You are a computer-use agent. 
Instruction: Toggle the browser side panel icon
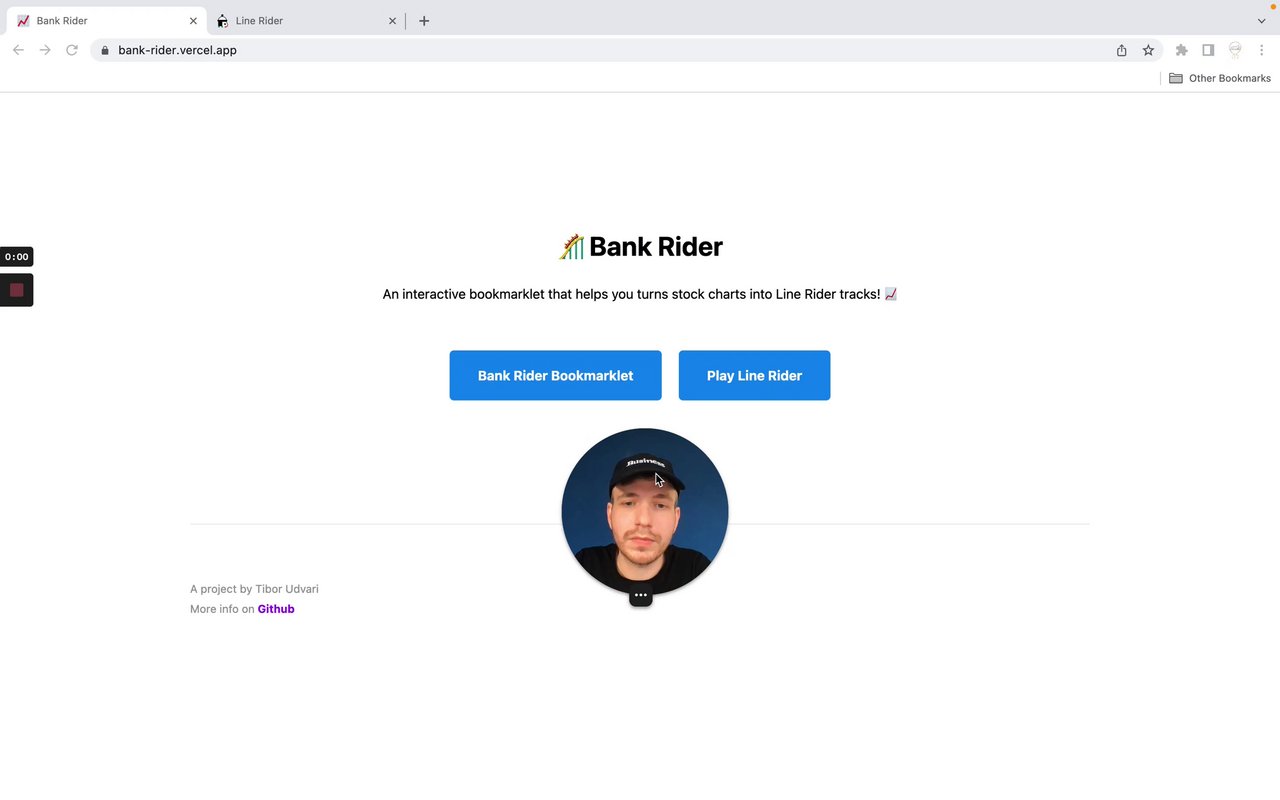1208,50
